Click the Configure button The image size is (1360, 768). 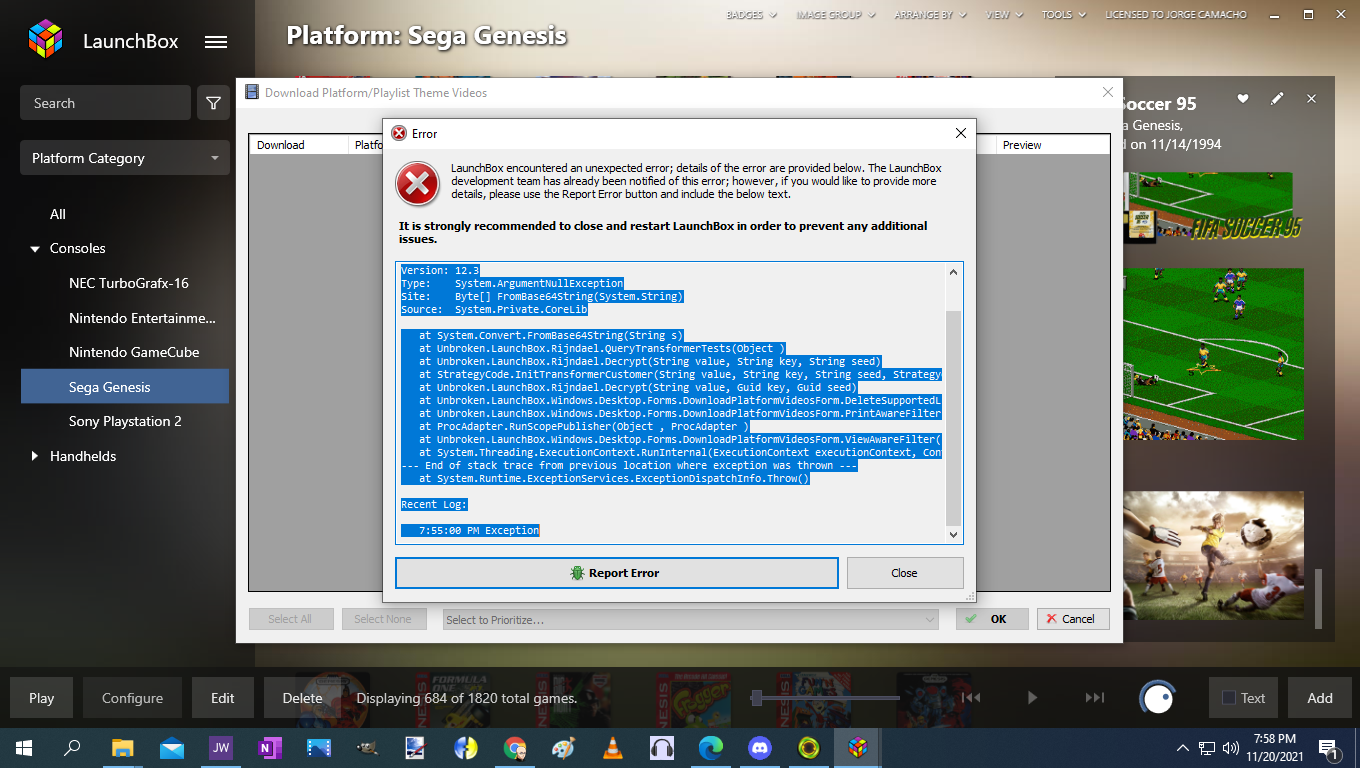tap(132, 698)
